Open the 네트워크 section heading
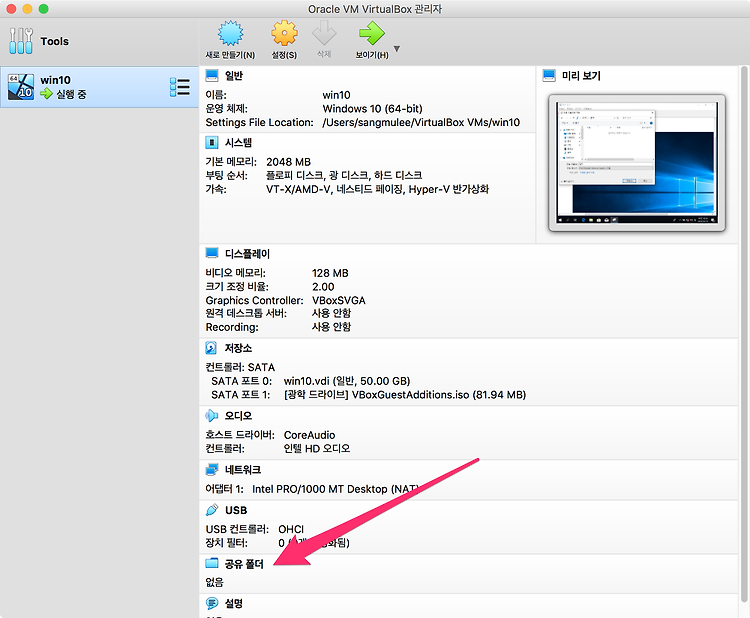The image size is (750, 618). pyautogui.click(x=243, y=470)
